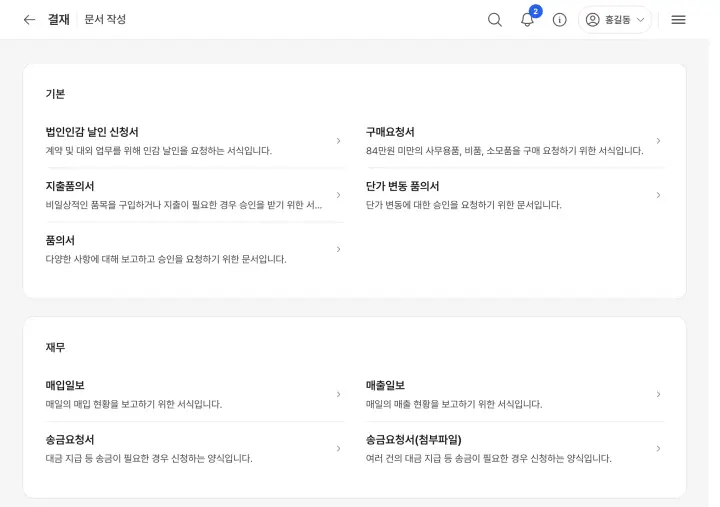Screen dimensions: 720x507
Task: Select the 법인인감 날인 신청서 form title
Action: 92,132
